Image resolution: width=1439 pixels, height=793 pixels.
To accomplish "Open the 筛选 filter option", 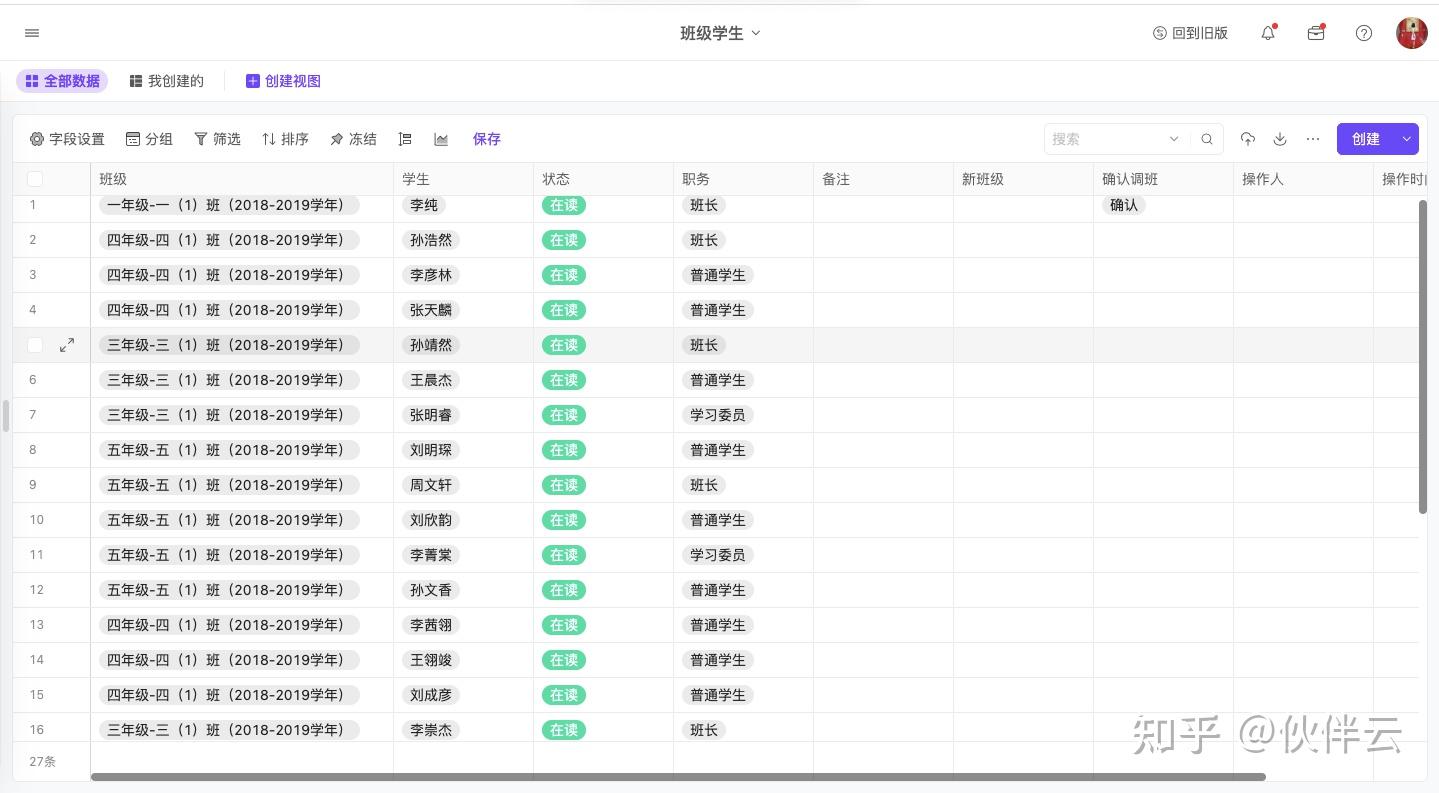I will point(217,139).
